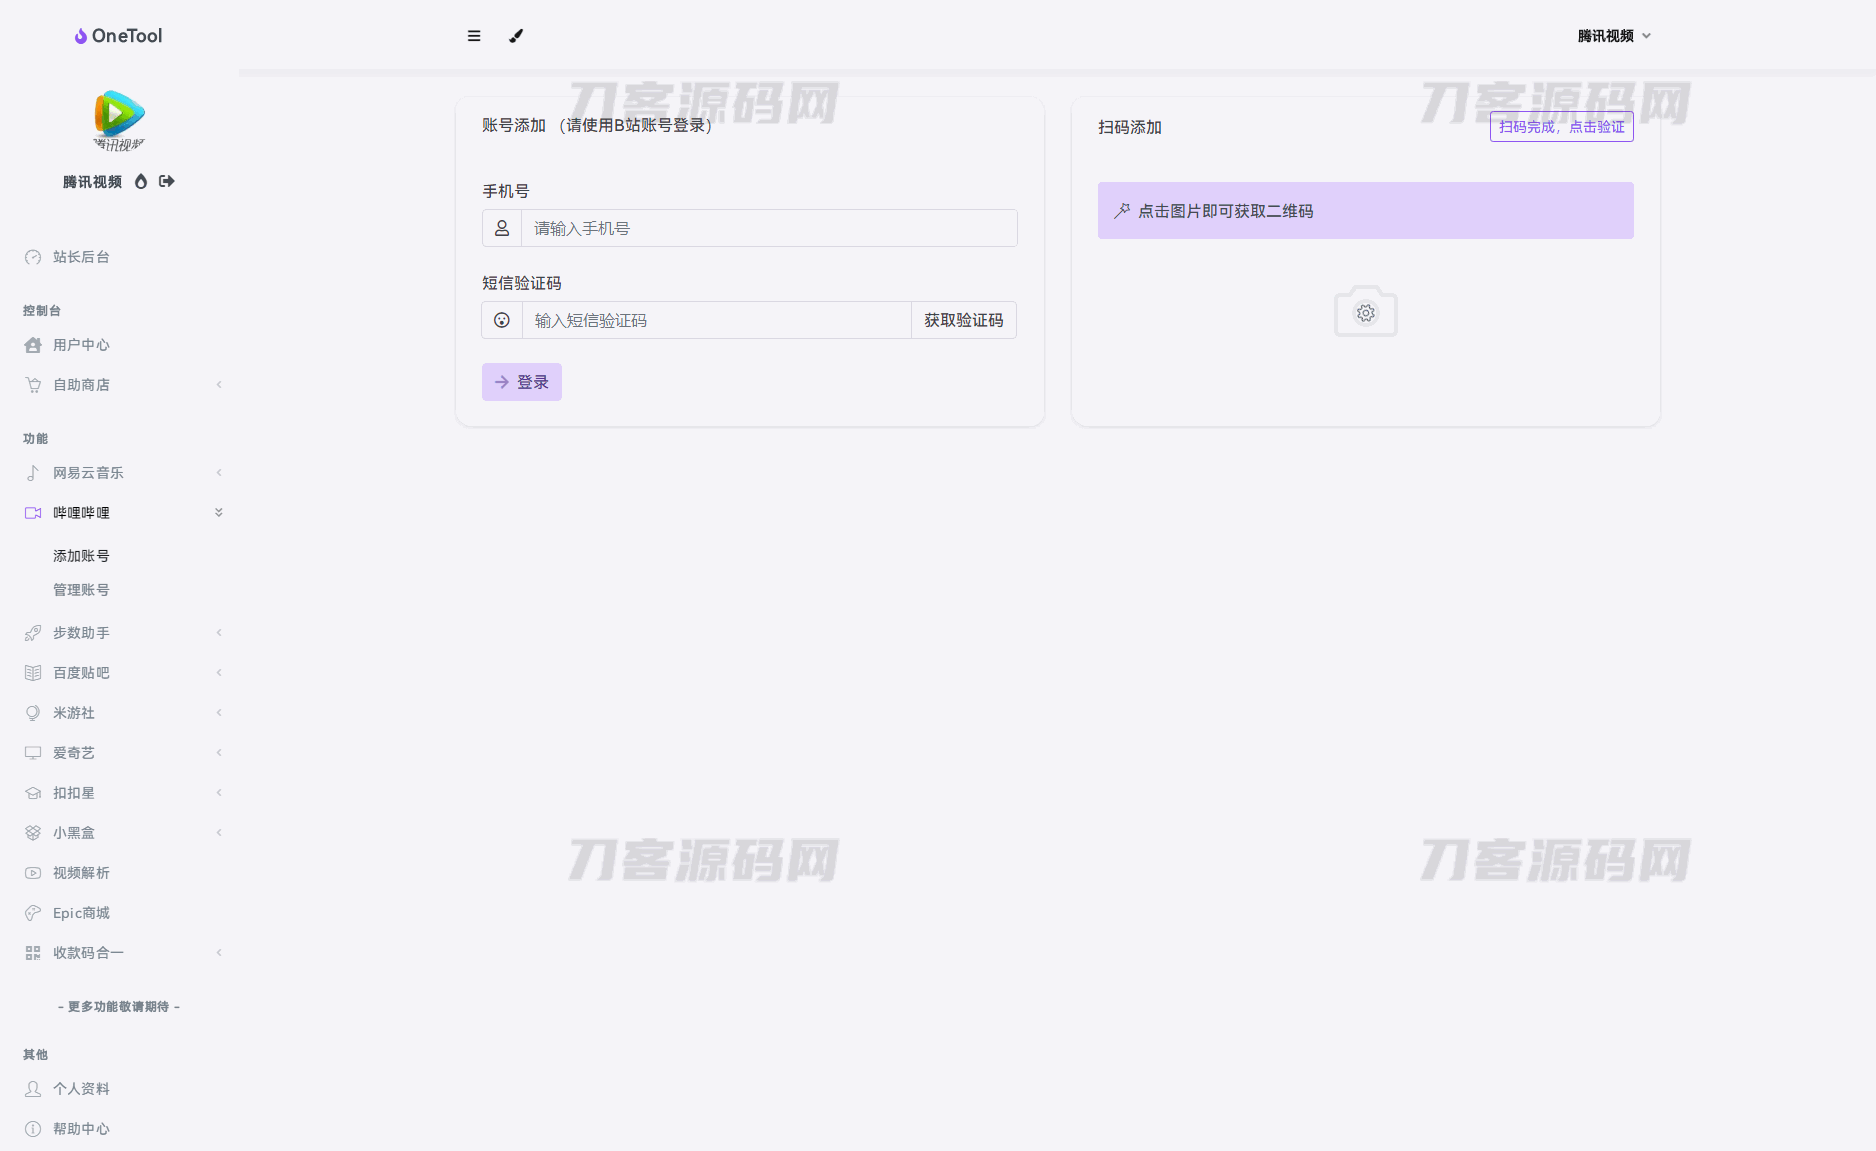Viewport: 1876px width, 1151px height.
Task: Click the OneTool logo
Action: 118,36
